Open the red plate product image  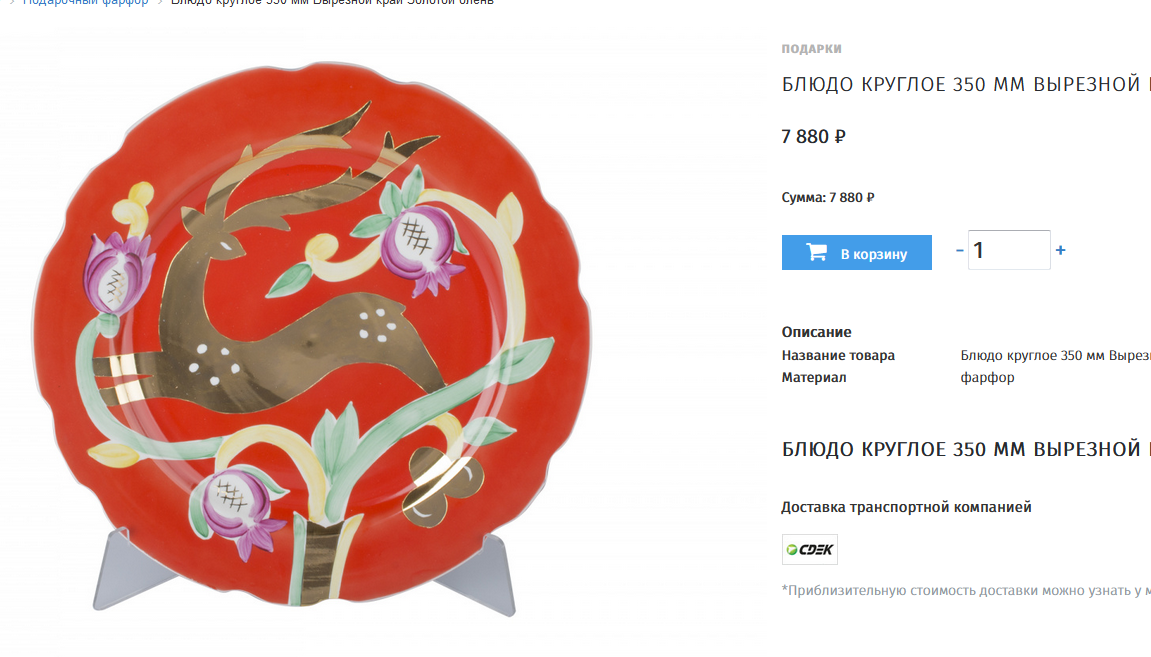312,335
